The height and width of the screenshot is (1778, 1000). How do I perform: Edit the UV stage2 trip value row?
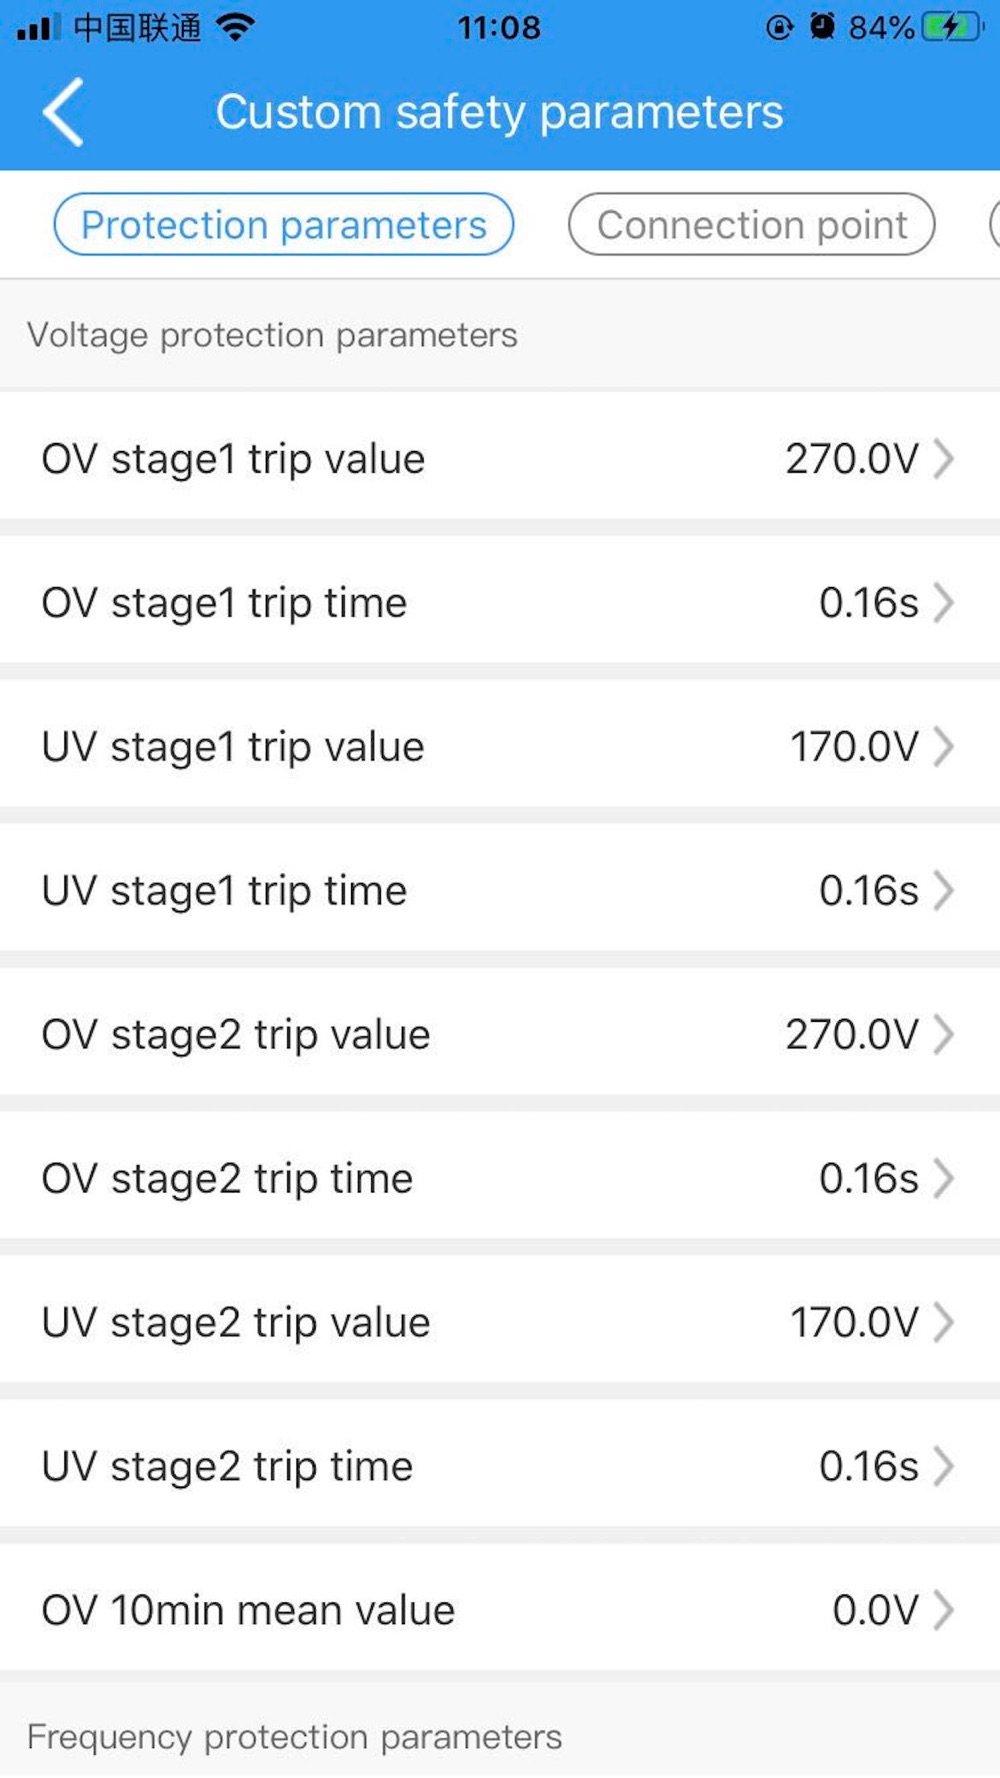click(500, 1323)
